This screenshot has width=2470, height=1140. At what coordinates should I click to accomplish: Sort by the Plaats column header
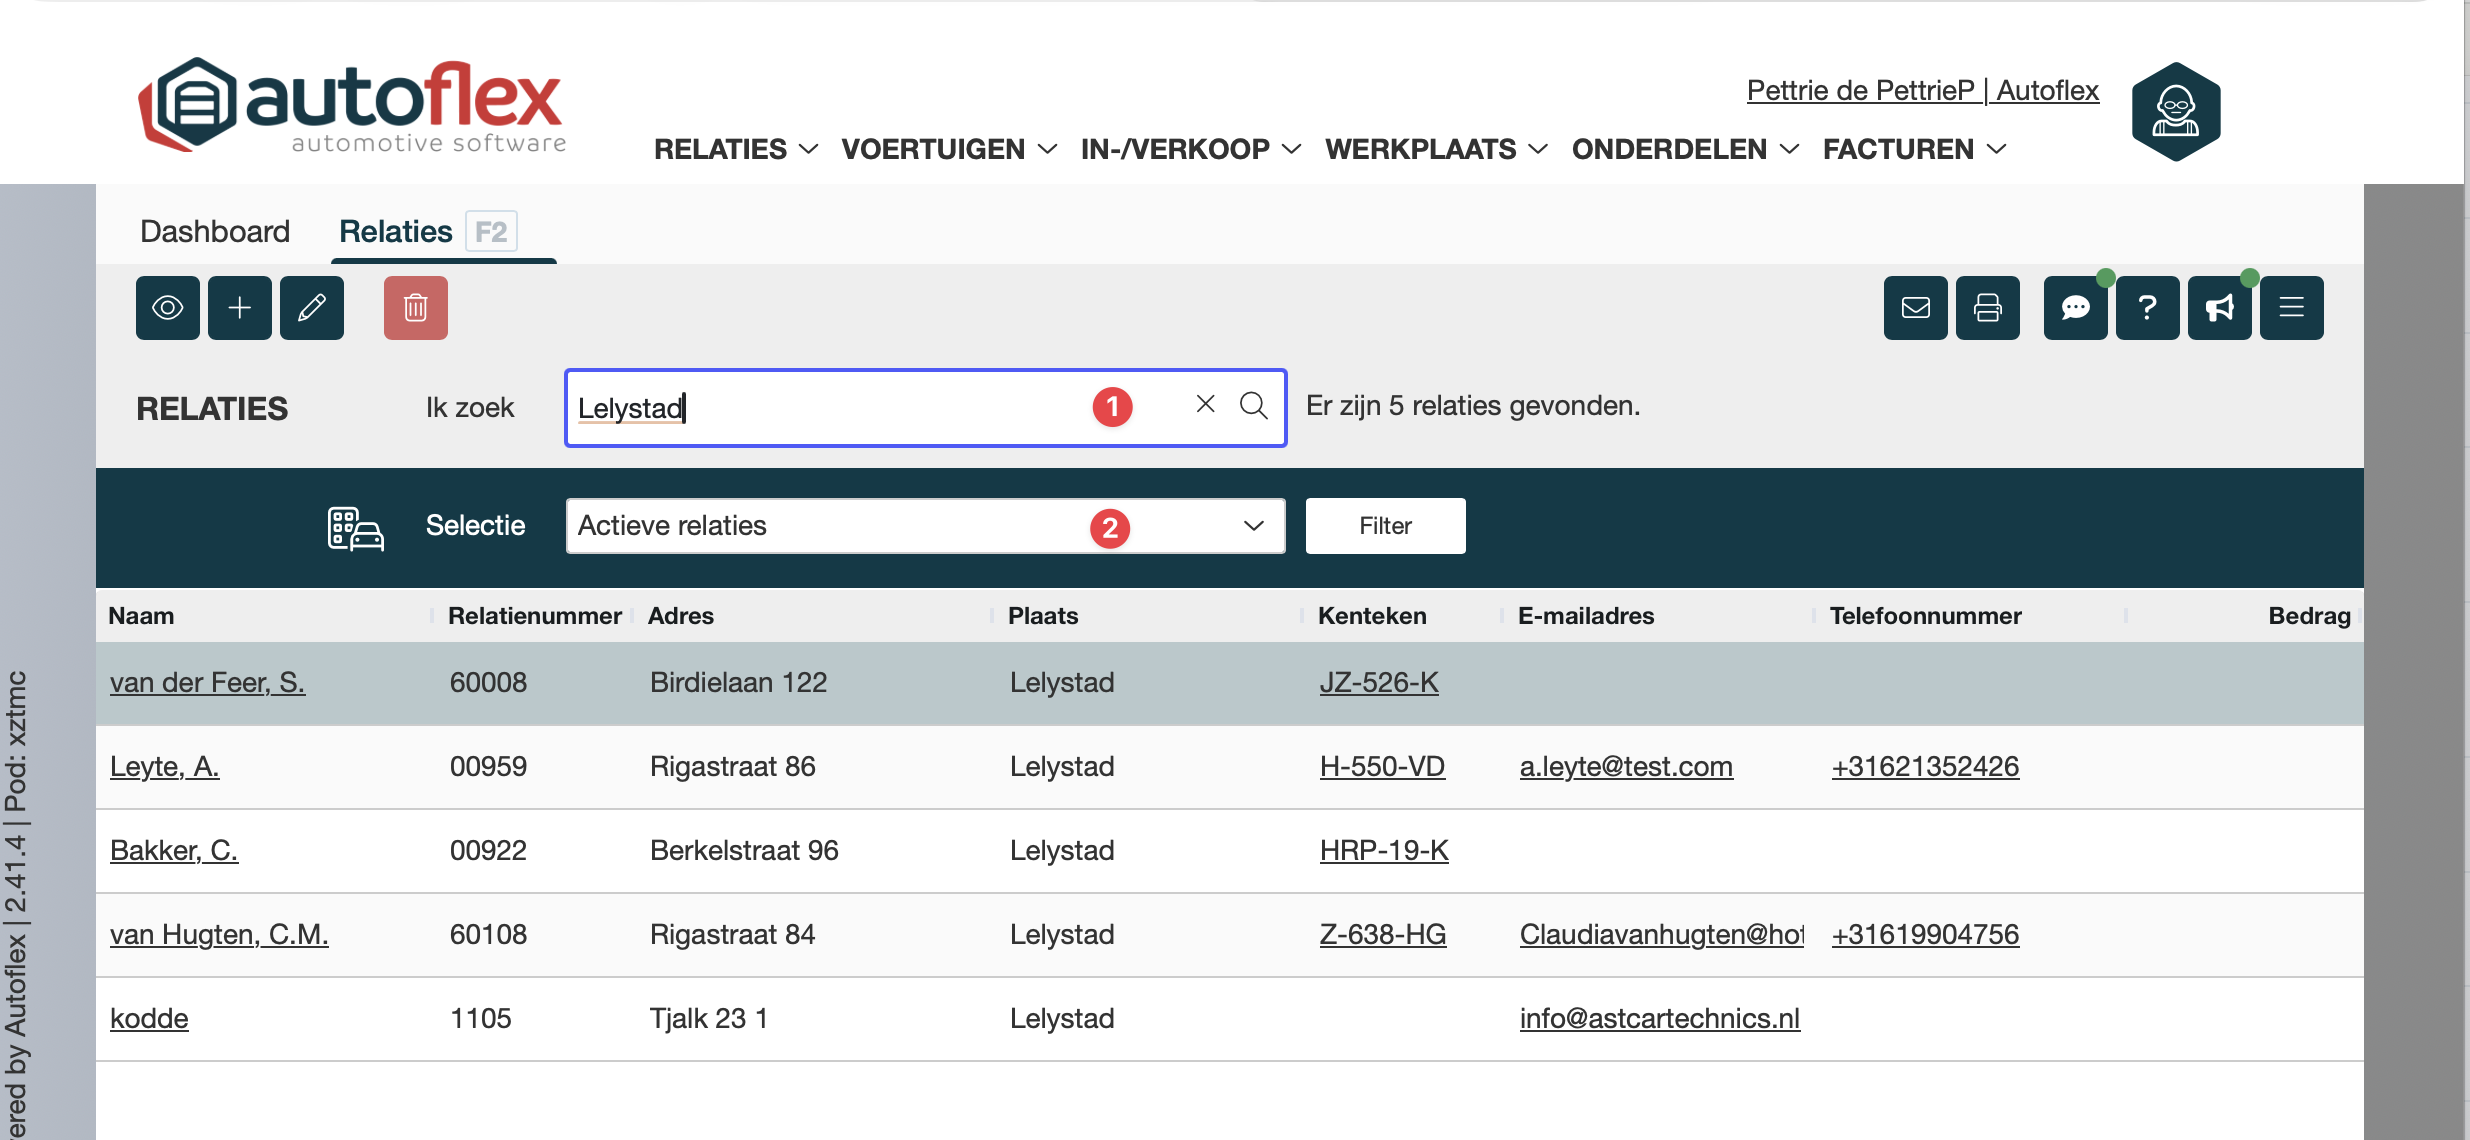pyautogui.click(x=1043, y=616)
